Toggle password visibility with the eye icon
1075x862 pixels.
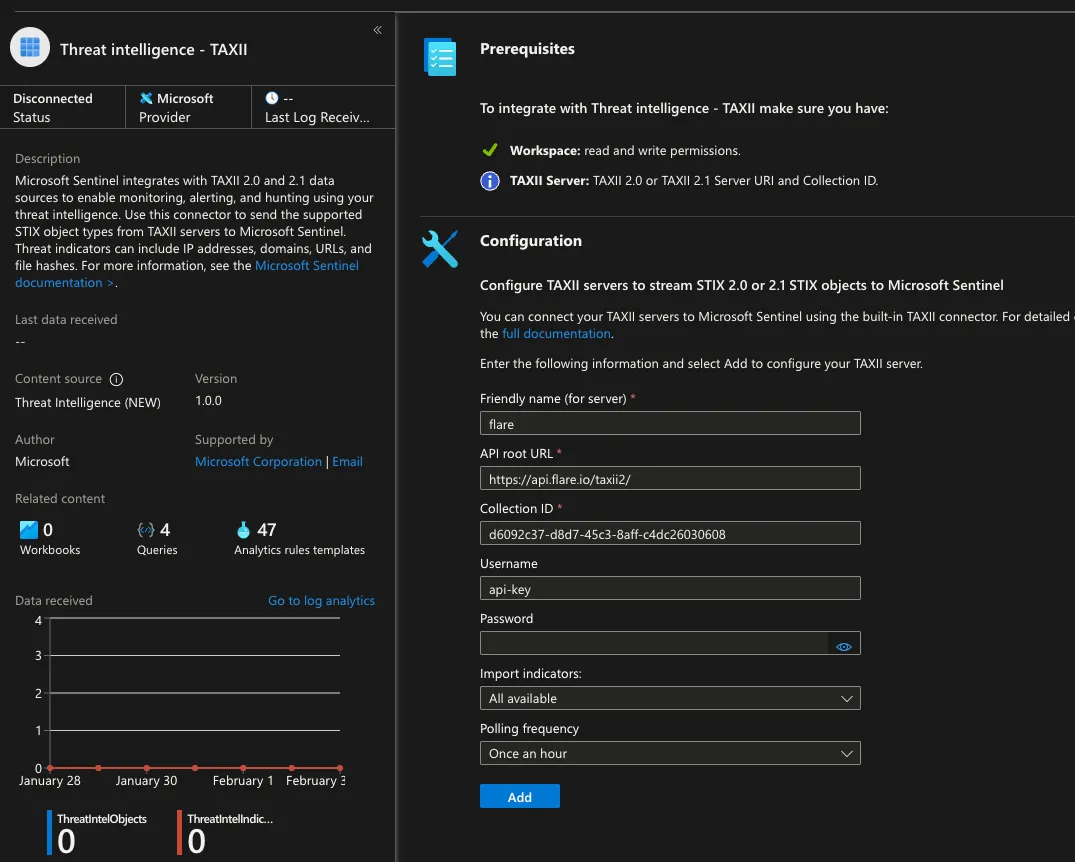coord(844,647)
